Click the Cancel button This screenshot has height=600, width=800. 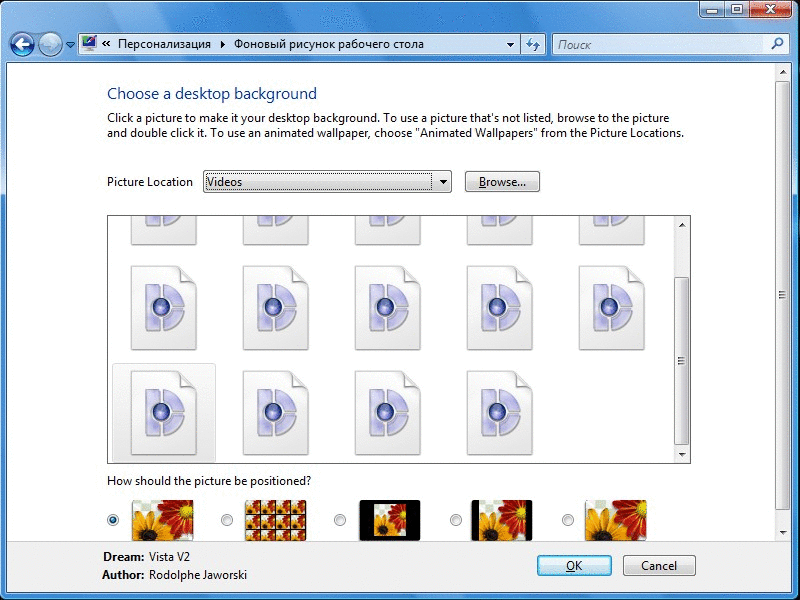659,566
